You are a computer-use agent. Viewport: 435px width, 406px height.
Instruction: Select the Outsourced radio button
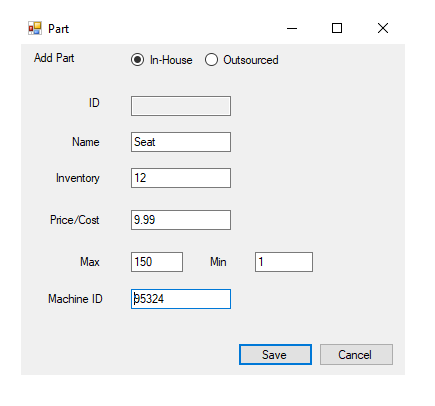coord(242,60)
